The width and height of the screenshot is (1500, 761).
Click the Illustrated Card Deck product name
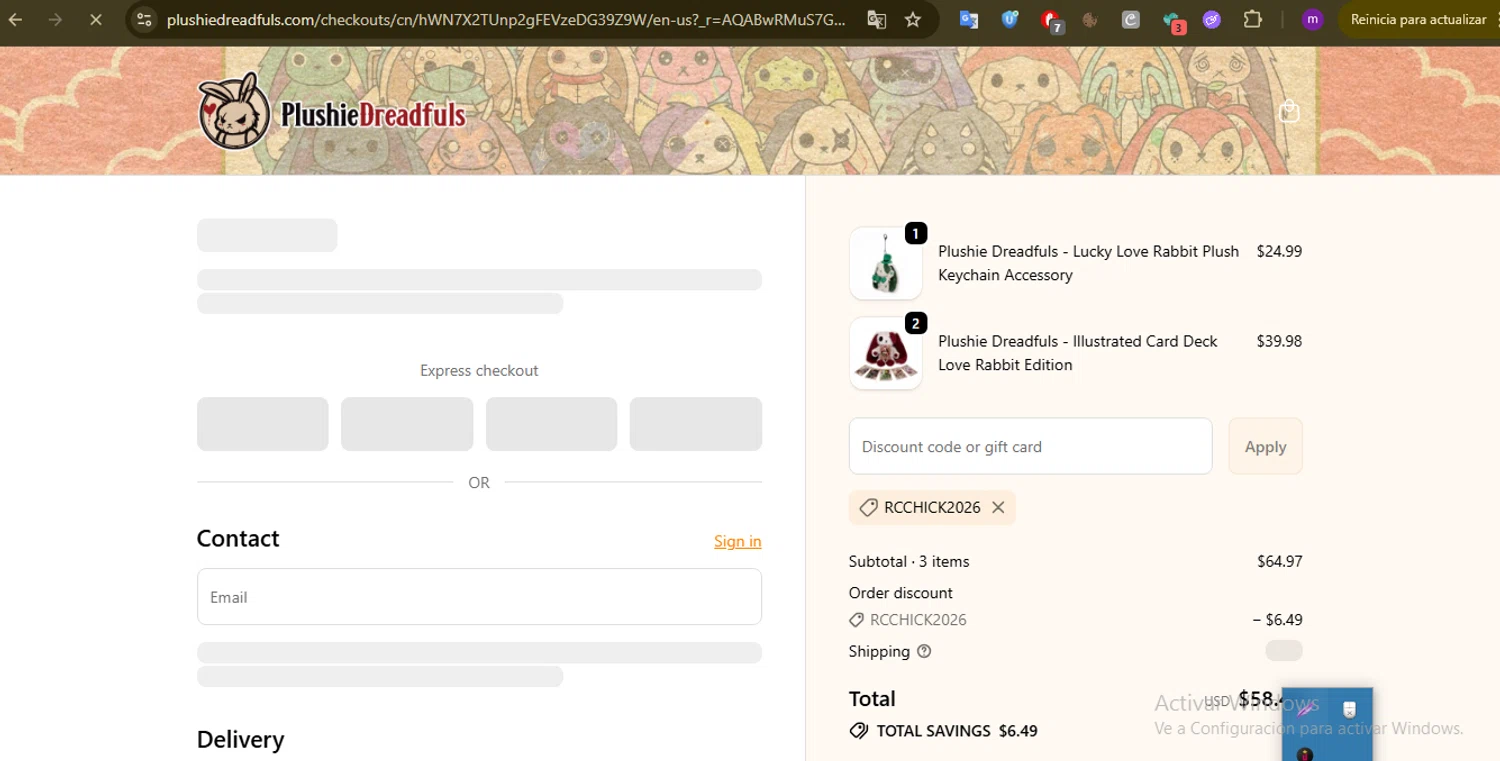coord(1077,353)
